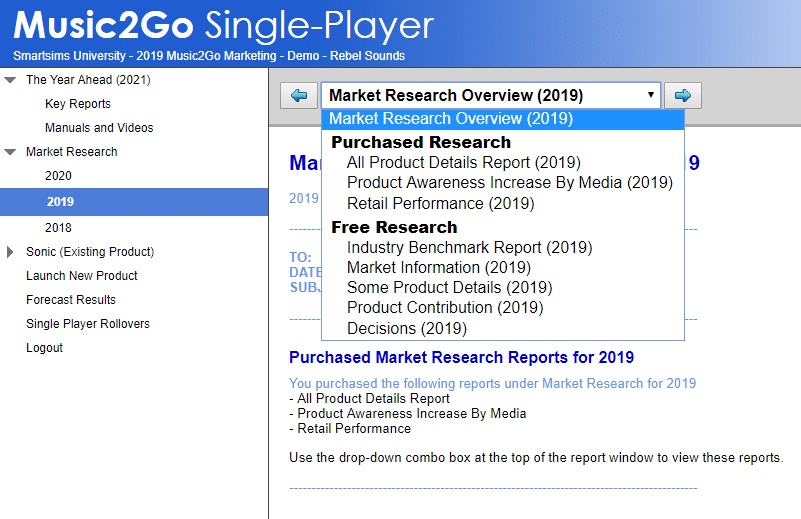Choose Product Contribution (2019) report
Screen dimensions: 801x519
tap(445, 307)
